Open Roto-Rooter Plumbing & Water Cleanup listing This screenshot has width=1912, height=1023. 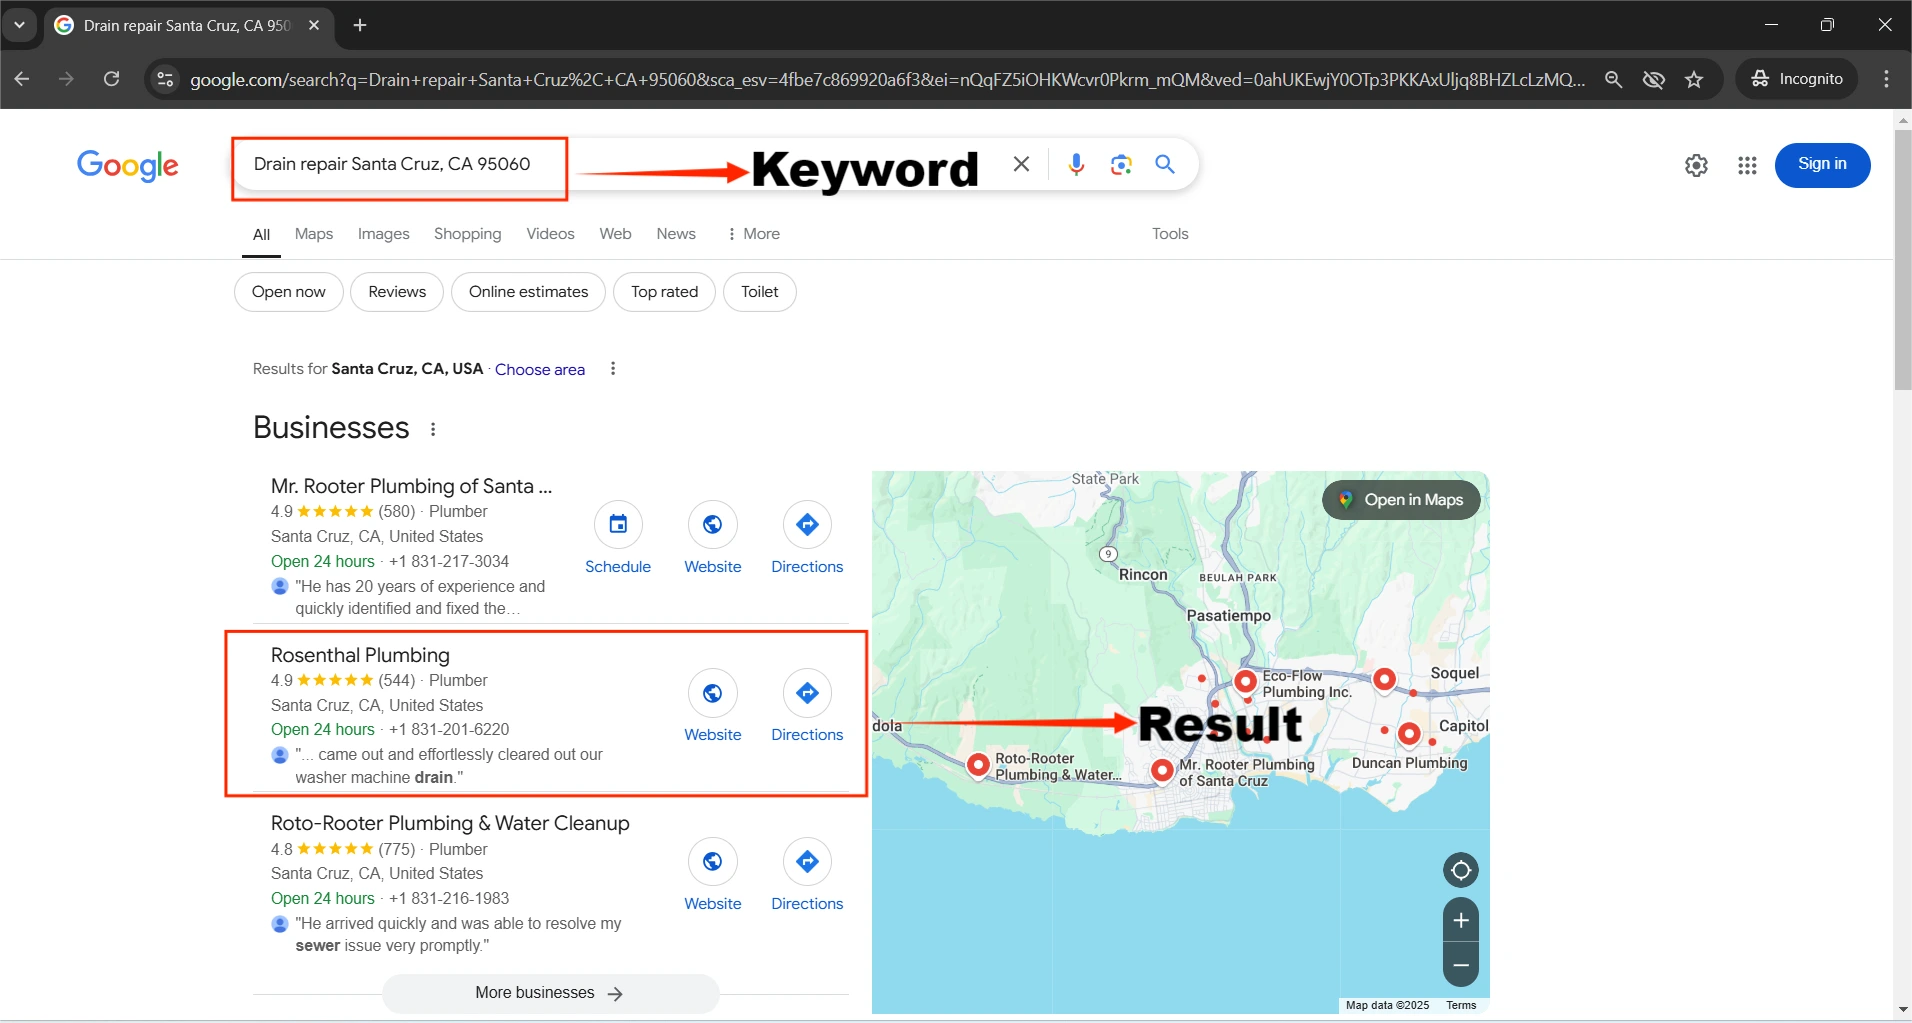pos(450,823)
